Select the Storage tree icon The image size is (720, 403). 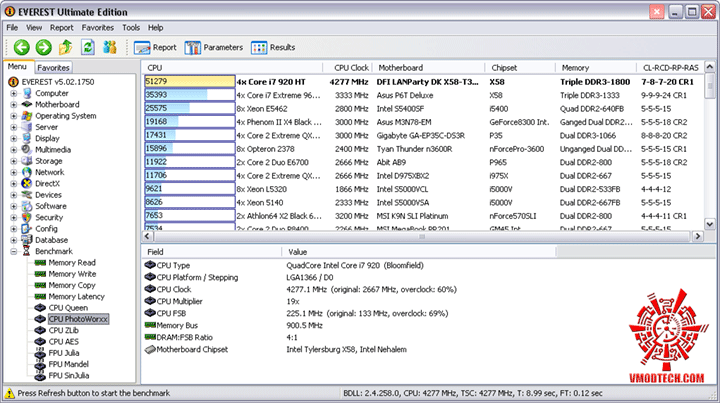point(27,161)
